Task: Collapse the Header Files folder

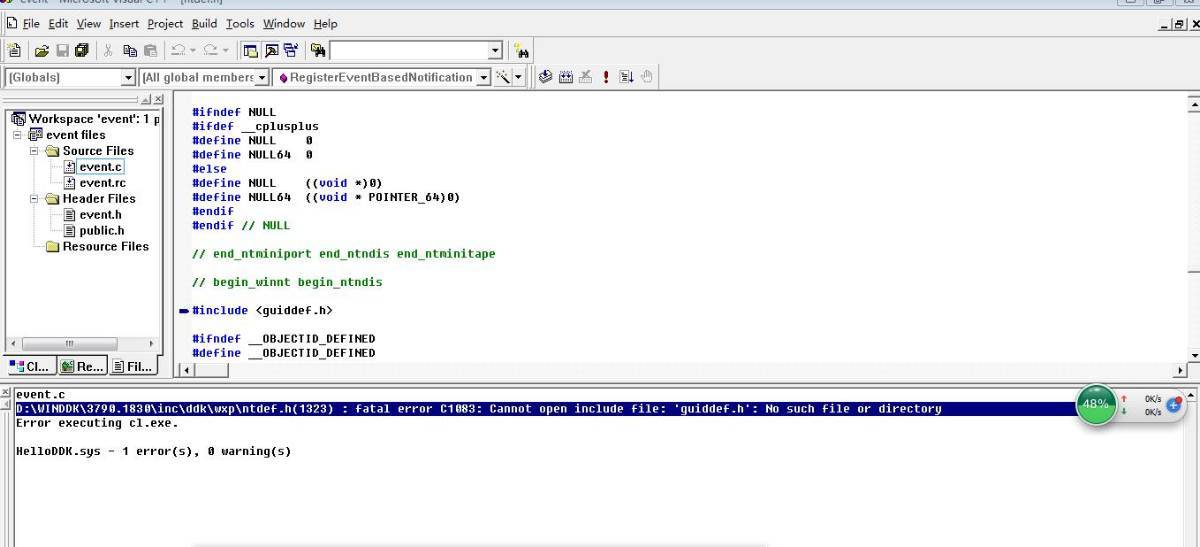Action: [33, 199]
